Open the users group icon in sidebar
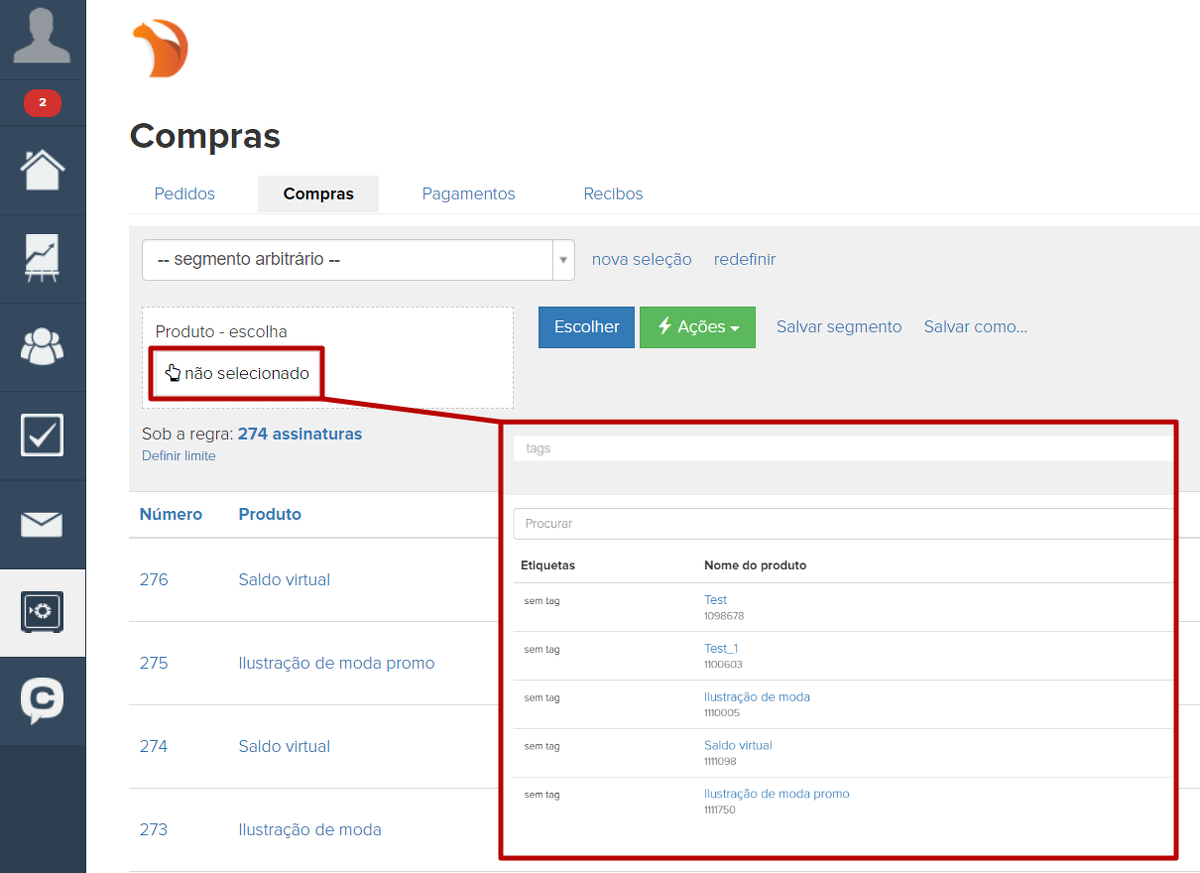This screenshot has width=1200, height=873. tap(42, 346)
